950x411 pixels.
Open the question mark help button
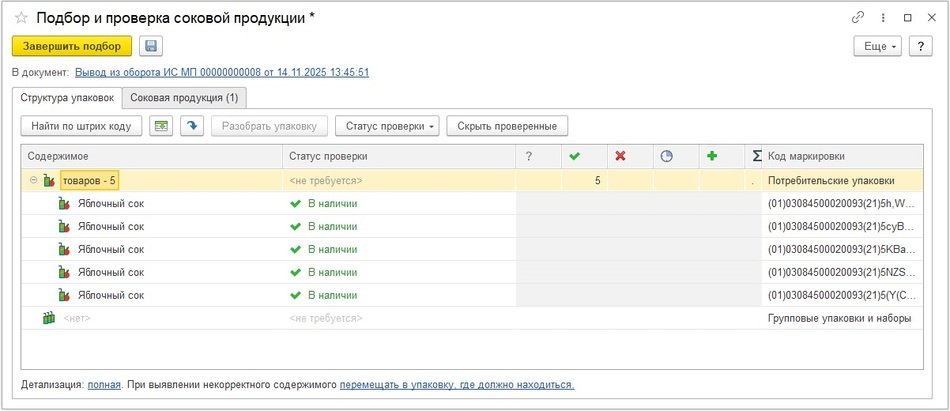pyautogui.click(x=920, y=46)
